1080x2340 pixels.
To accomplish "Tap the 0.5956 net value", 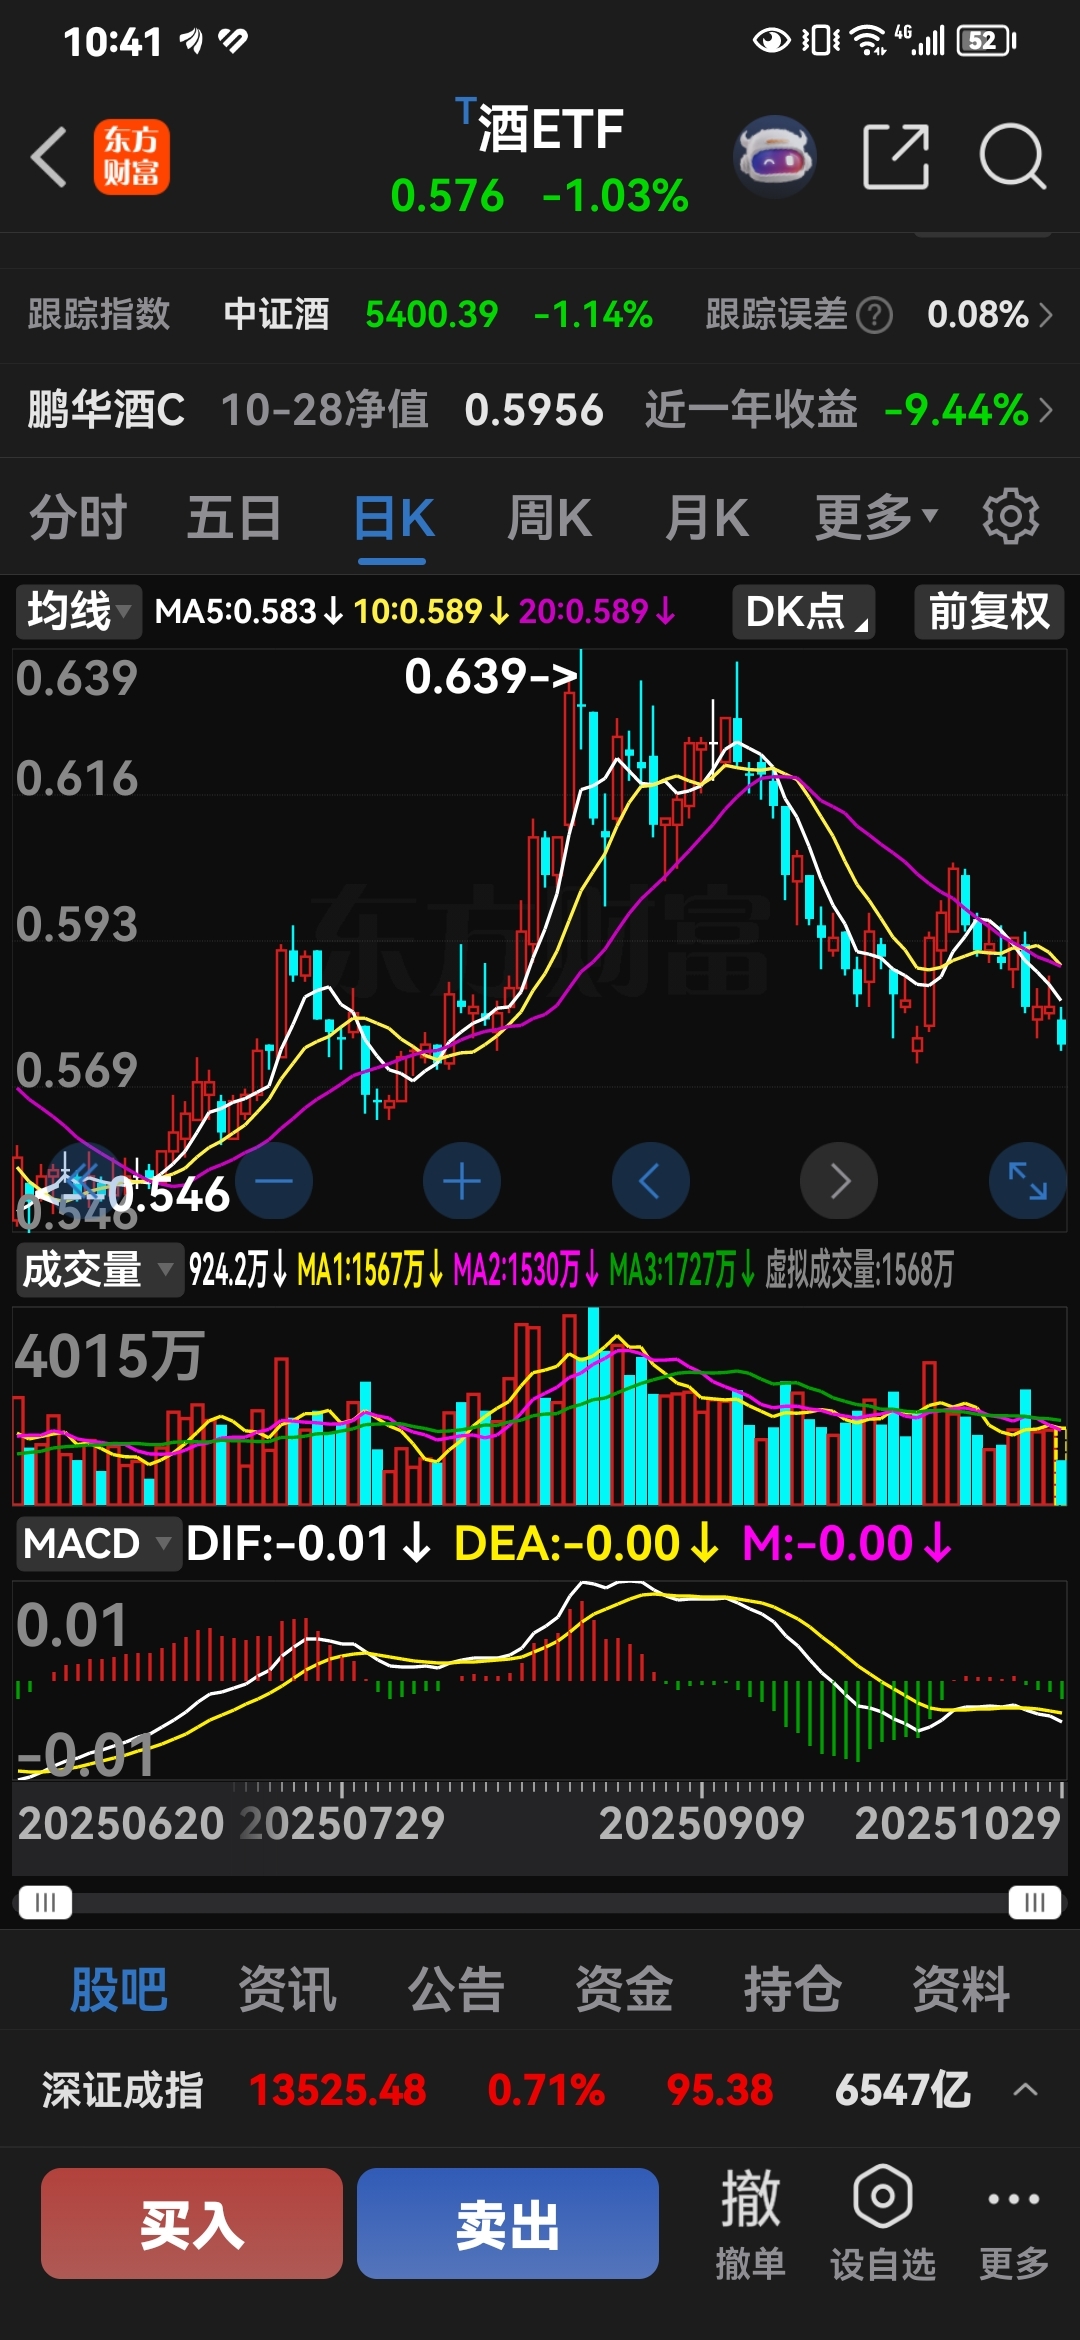I will pos(534,410).
